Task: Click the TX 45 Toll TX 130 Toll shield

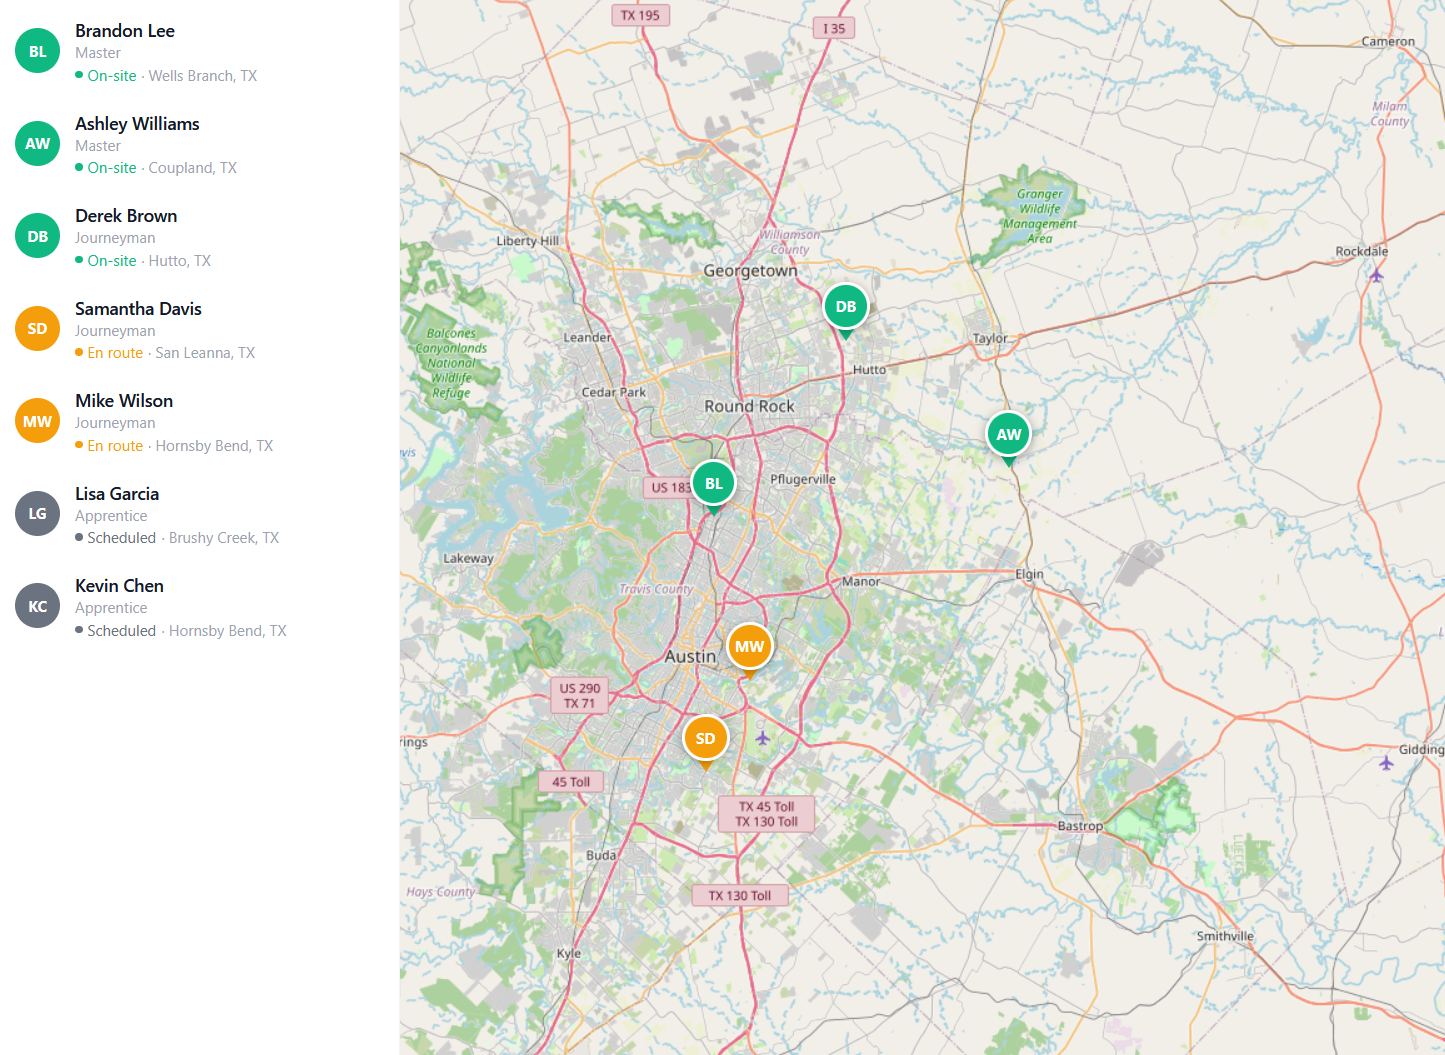Action: pos(767,814)
